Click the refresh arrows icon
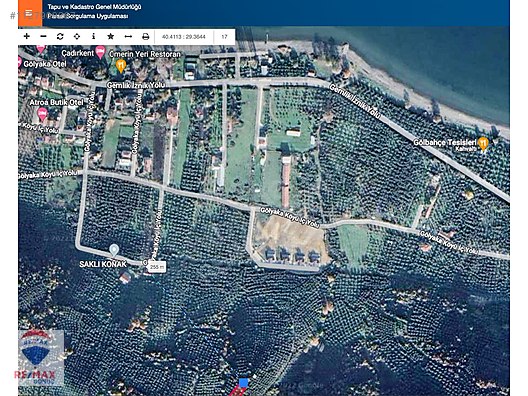The width and height of the screenshot is (528, 396). [x=60, y=36]
